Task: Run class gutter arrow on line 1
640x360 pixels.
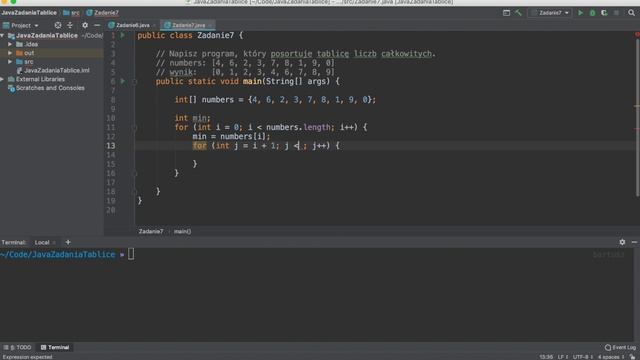Action: coord(122,36)
